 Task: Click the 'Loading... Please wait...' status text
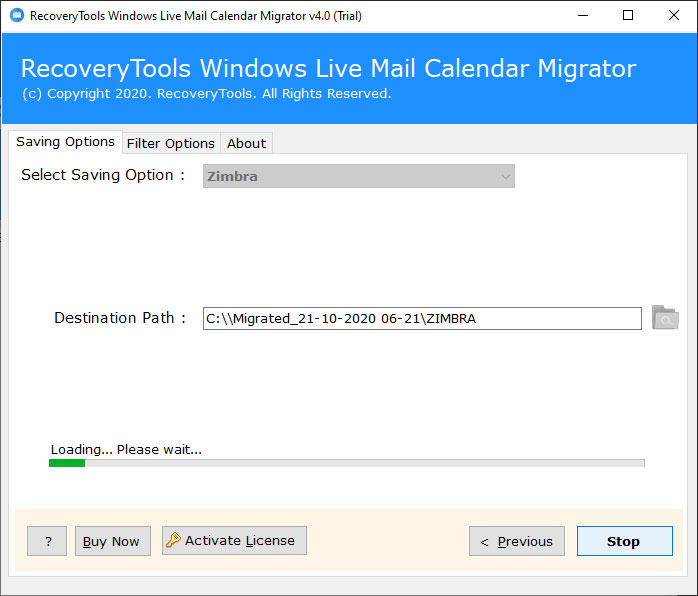click(126, 450)
